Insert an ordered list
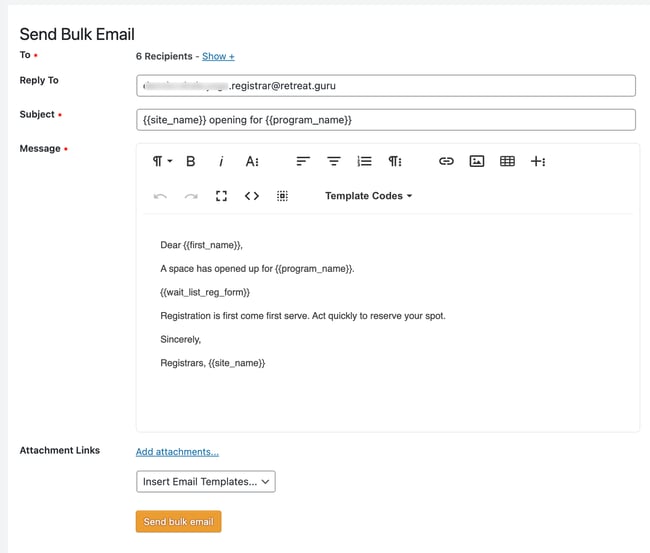This screenshot has height=553, width=650. click(x=364, y=161)
